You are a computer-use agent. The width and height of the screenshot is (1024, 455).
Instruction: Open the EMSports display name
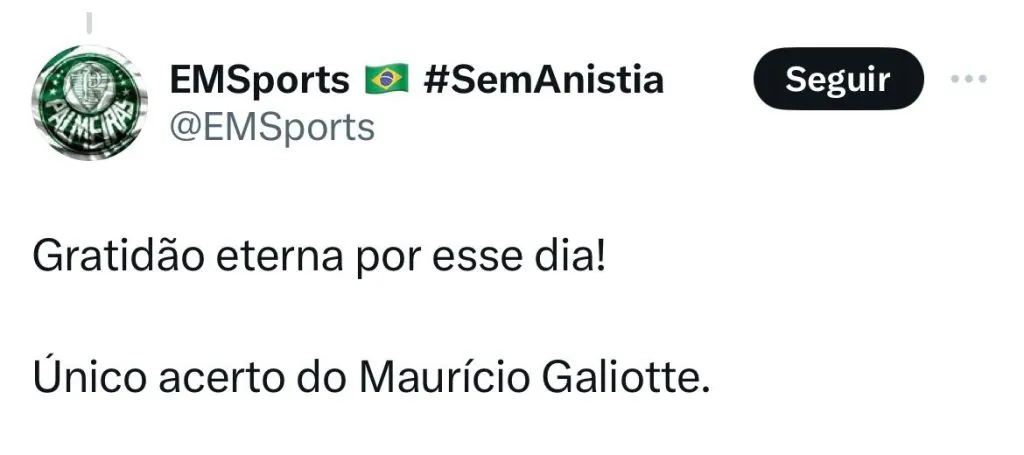click(259, 80)
